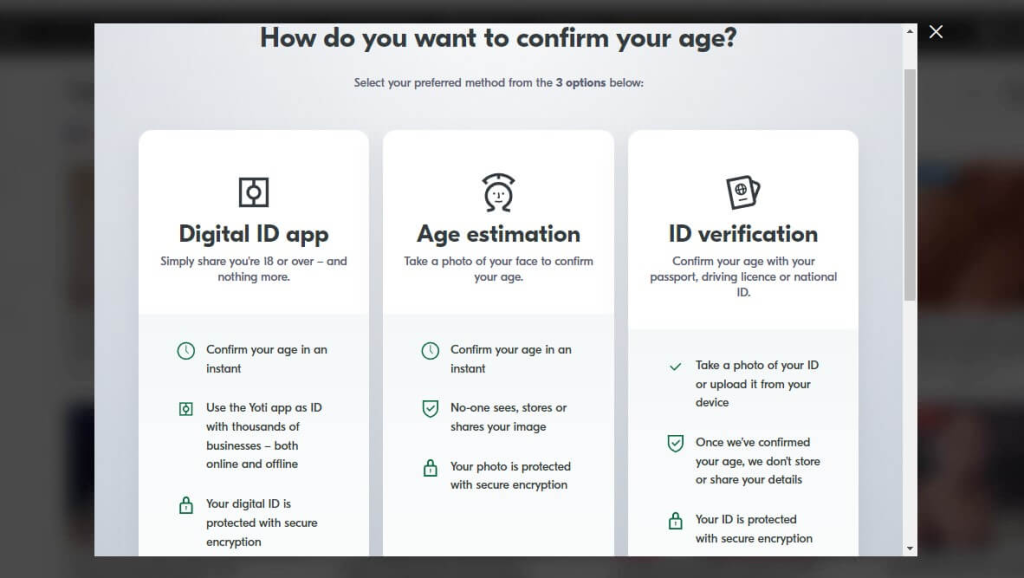Click the Age estimation face icon
The height and width of the screenshot is (578, 1024).
(498, 190)
